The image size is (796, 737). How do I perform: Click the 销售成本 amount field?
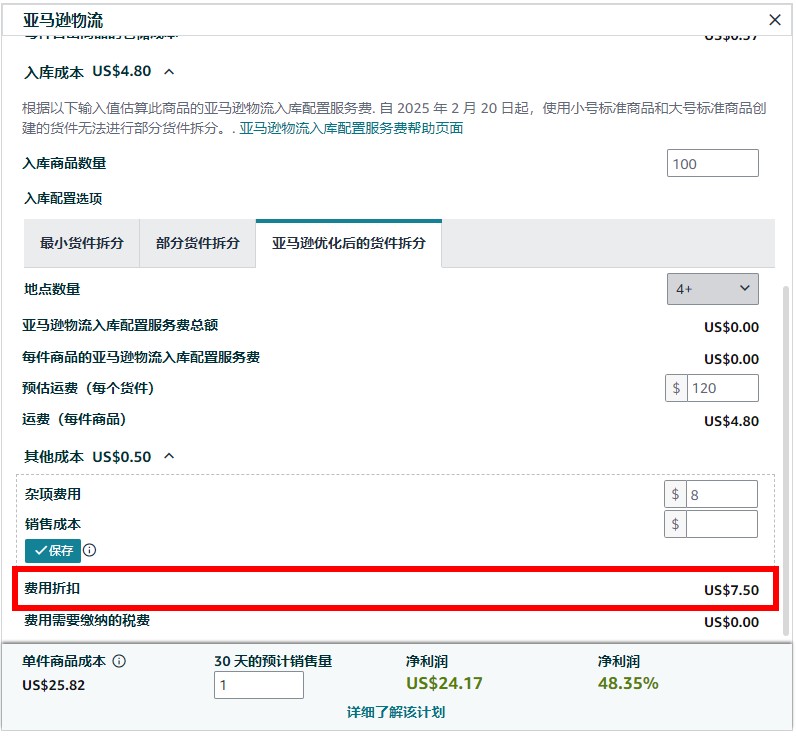721,524
